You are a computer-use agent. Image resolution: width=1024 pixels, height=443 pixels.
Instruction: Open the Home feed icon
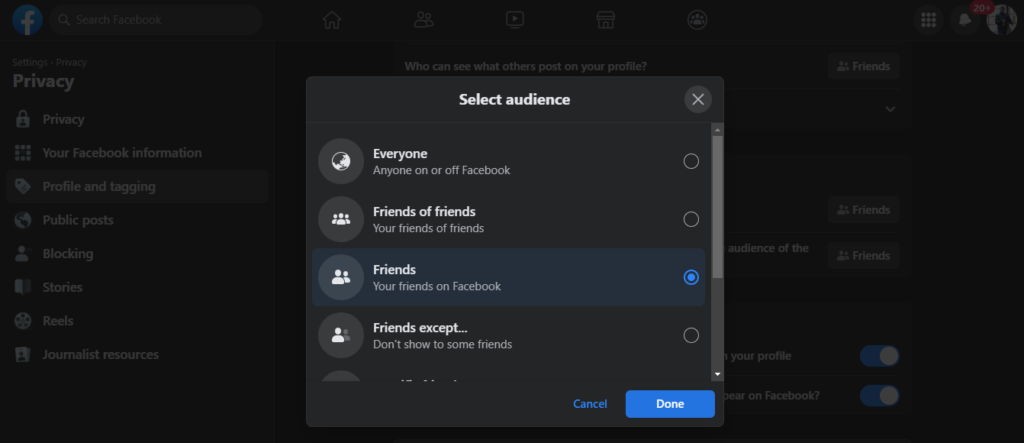click(x=332, y=20)
